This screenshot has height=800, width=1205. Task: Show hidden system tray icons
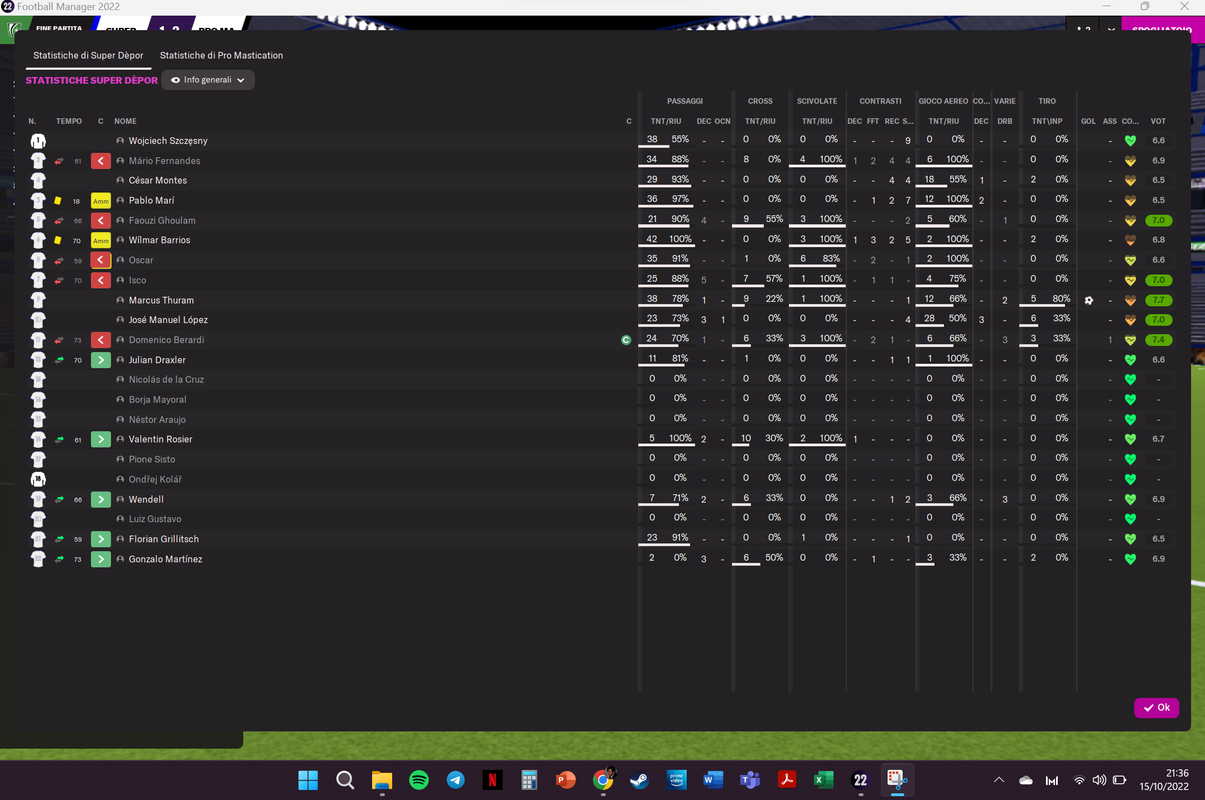tap(999, 780)
